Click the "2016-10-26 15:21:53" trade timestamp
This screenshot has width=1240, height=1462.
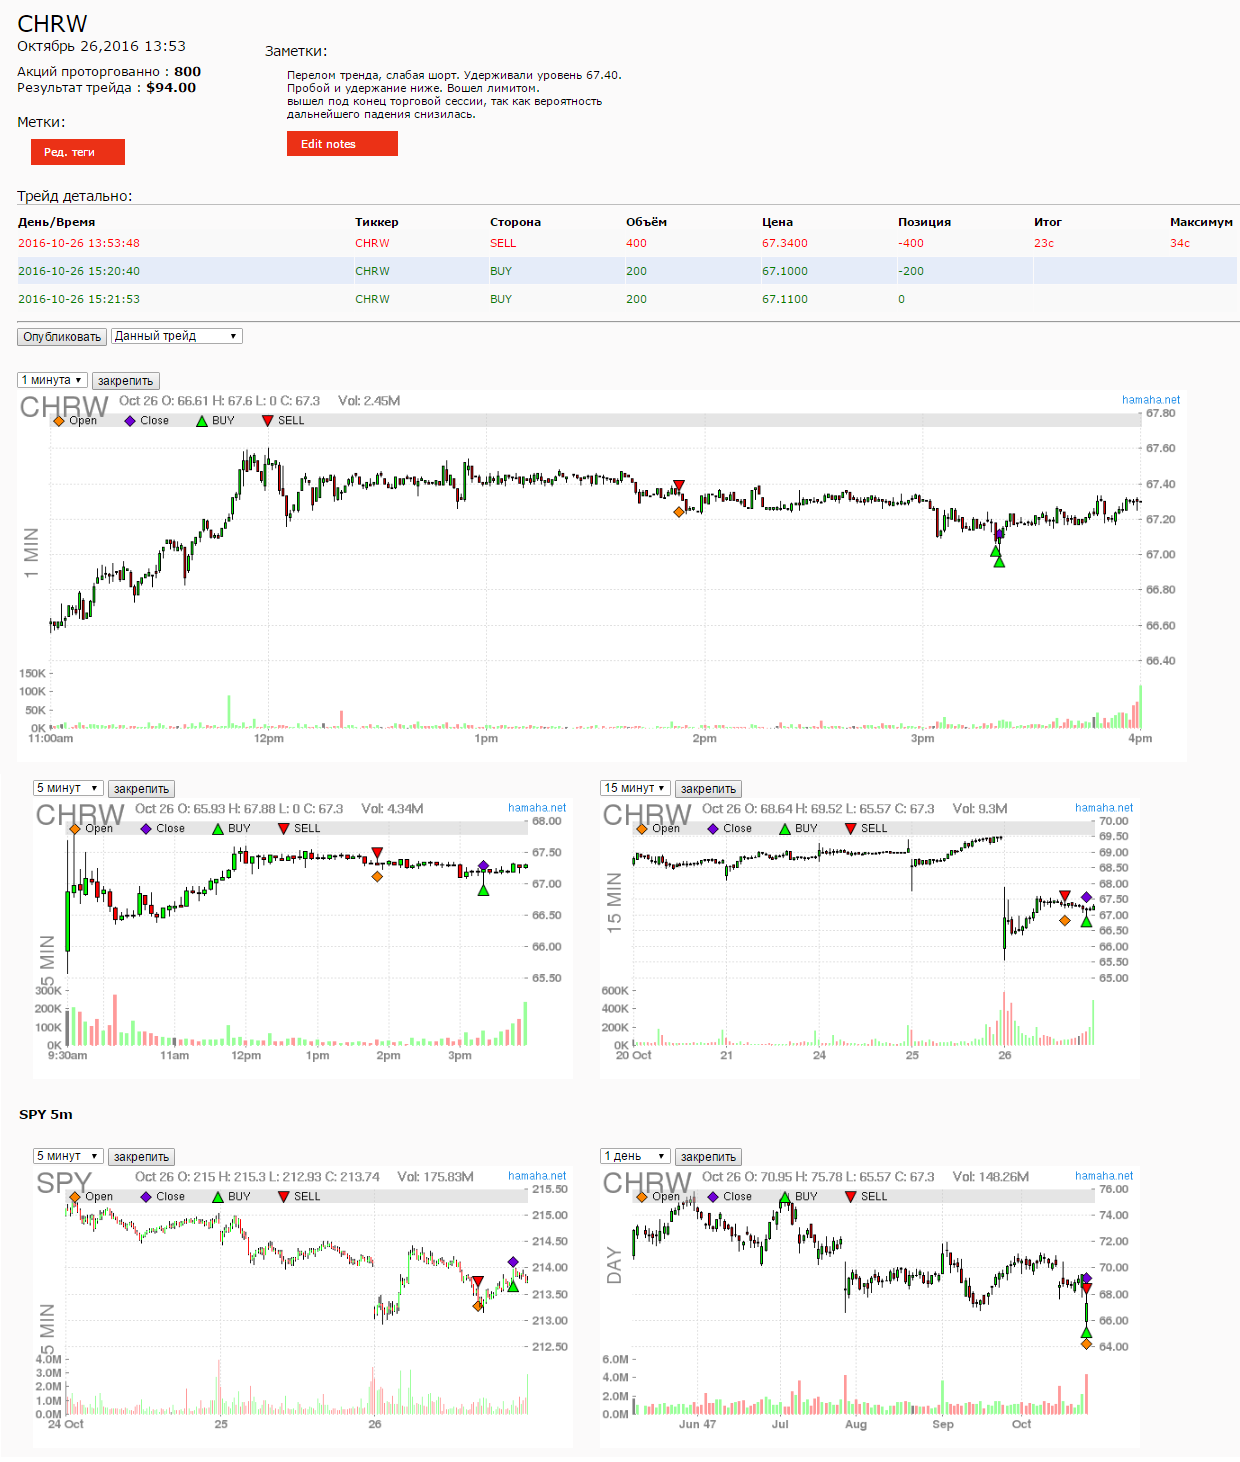click(x=79, y=299)
